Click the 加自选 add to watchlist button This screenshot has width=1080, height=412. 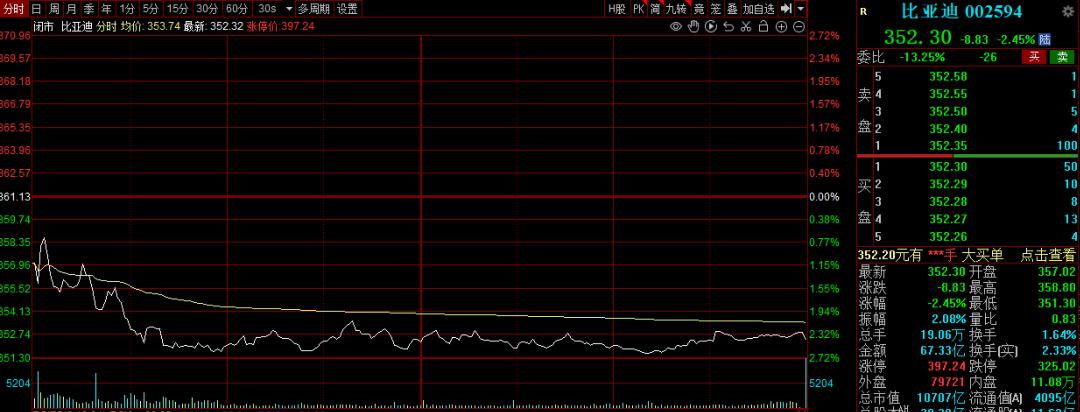pos(758,8)
